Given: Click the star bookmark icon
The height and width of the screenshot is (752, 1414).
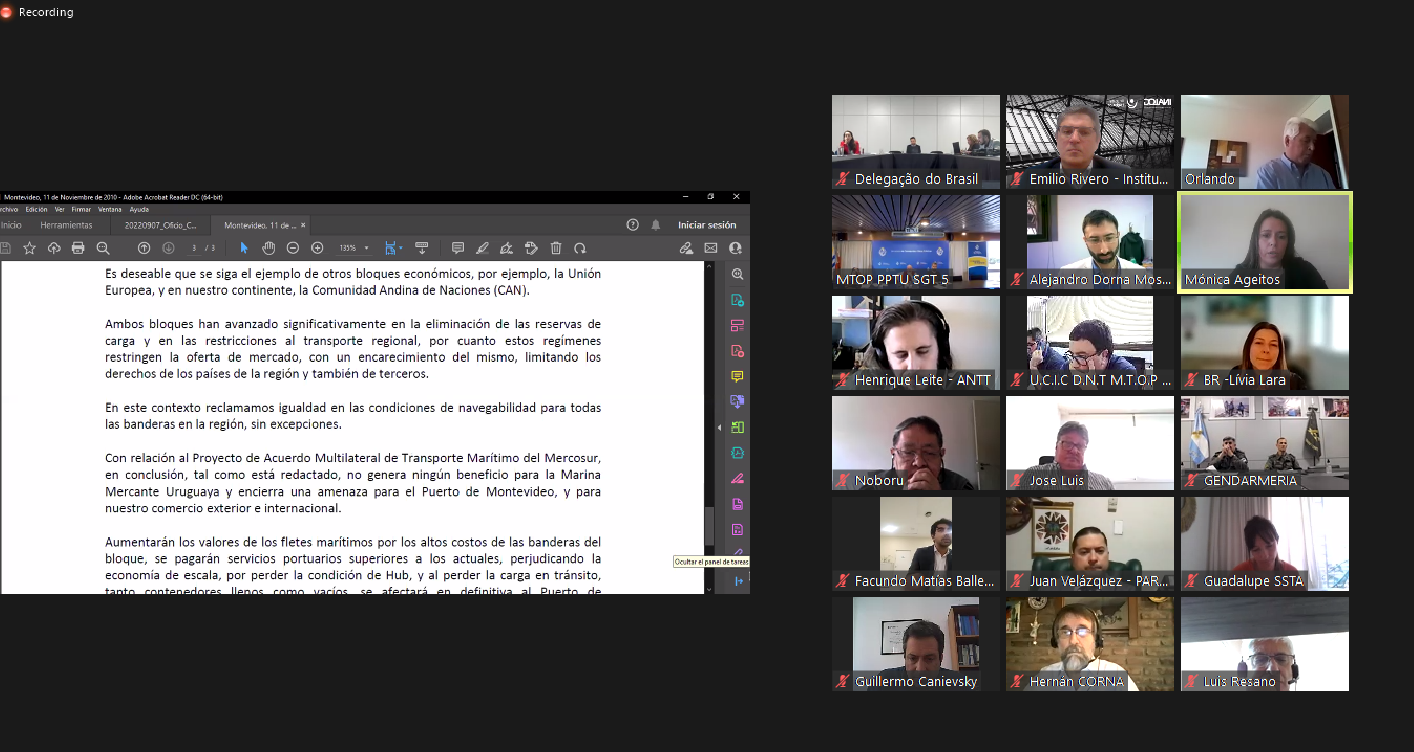Looking at the screenshot, I should (x=29, y=248).
